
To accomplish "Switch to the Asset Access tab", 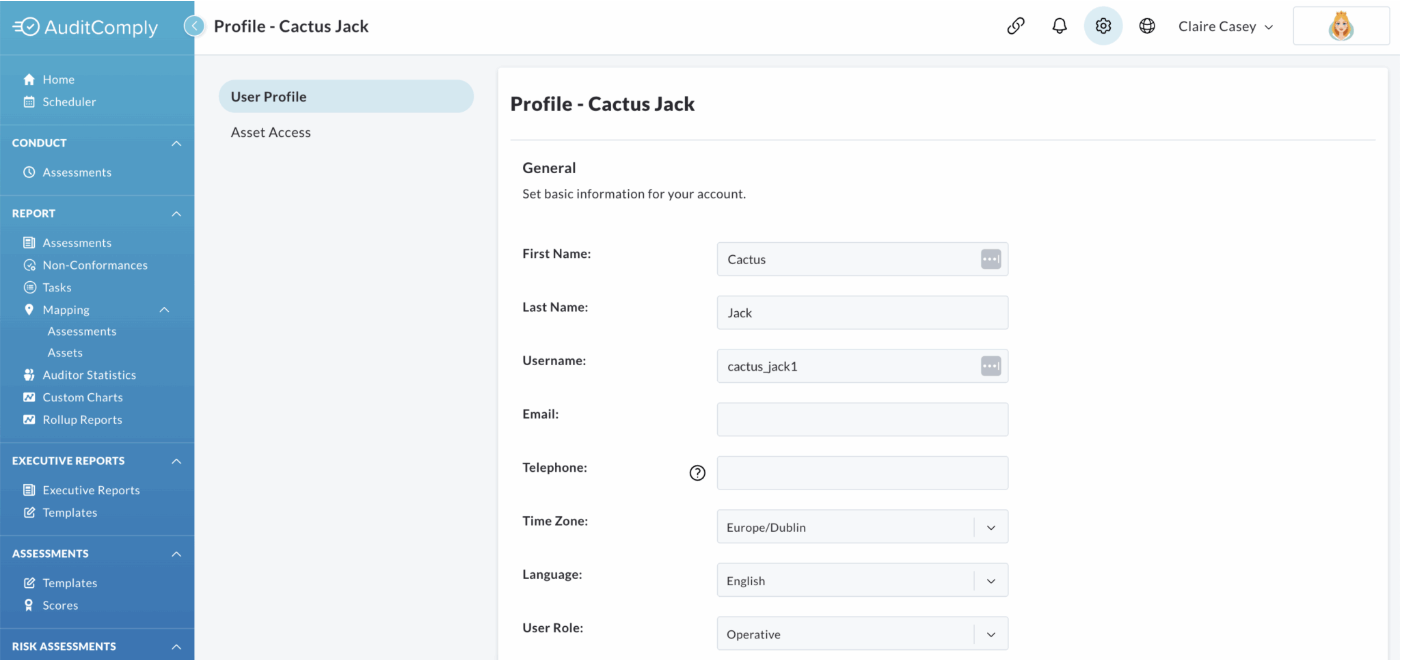I will click(x=271, y=132).
